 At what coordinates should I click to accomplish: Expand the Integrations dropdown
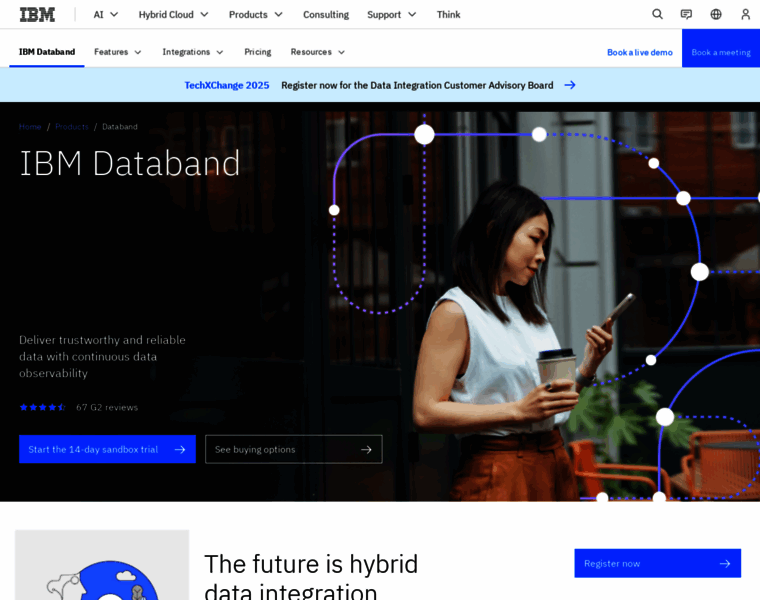[193, 52]
